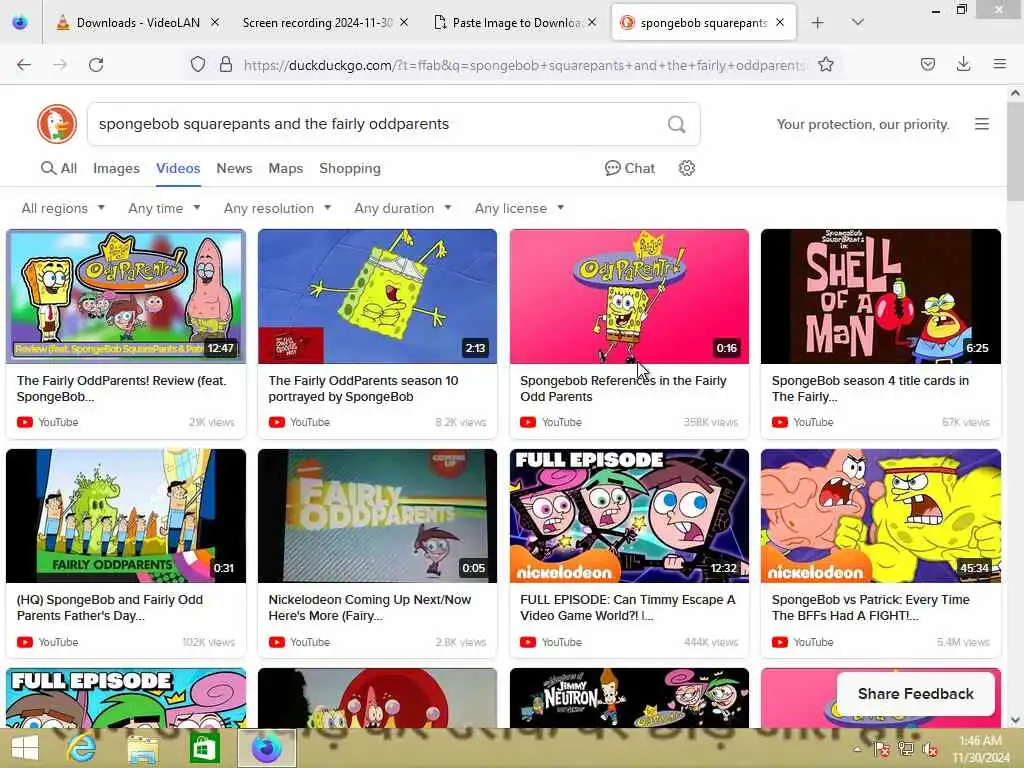Click the network tray icon
The image size is (1024, 768).
[x=905, y=749]
